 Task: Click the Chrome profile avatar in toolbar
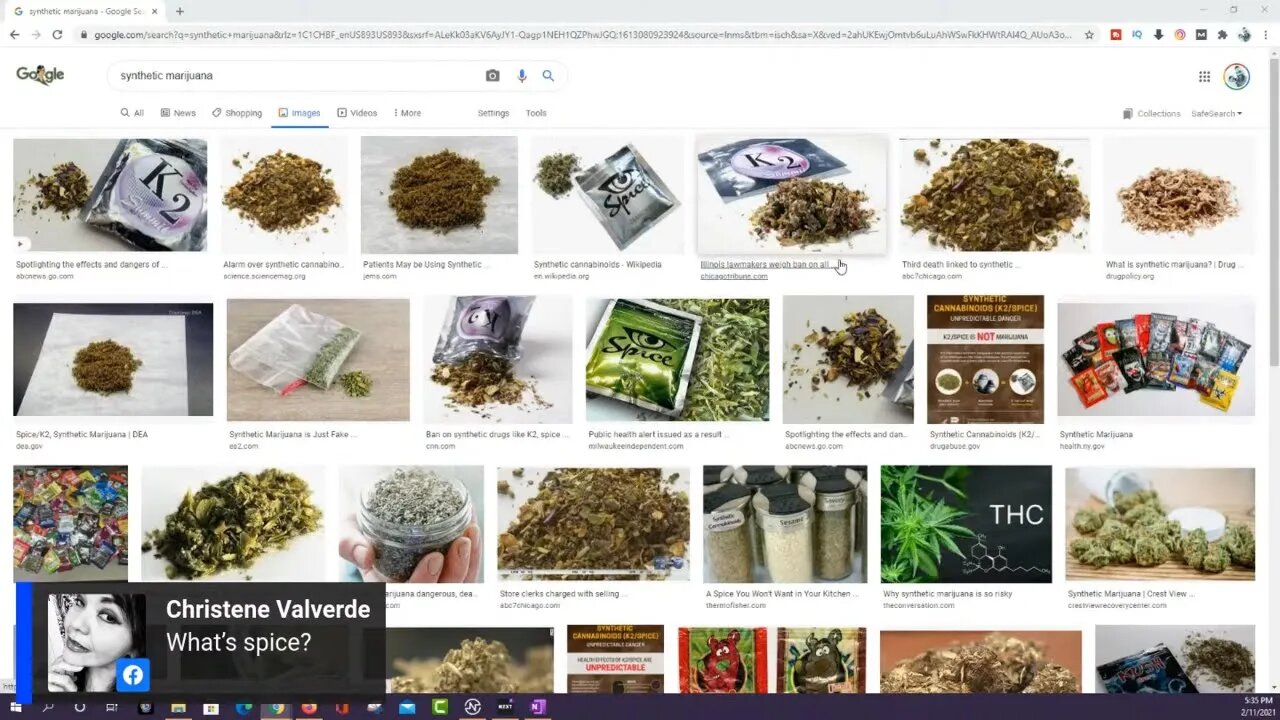(1244, 34)
